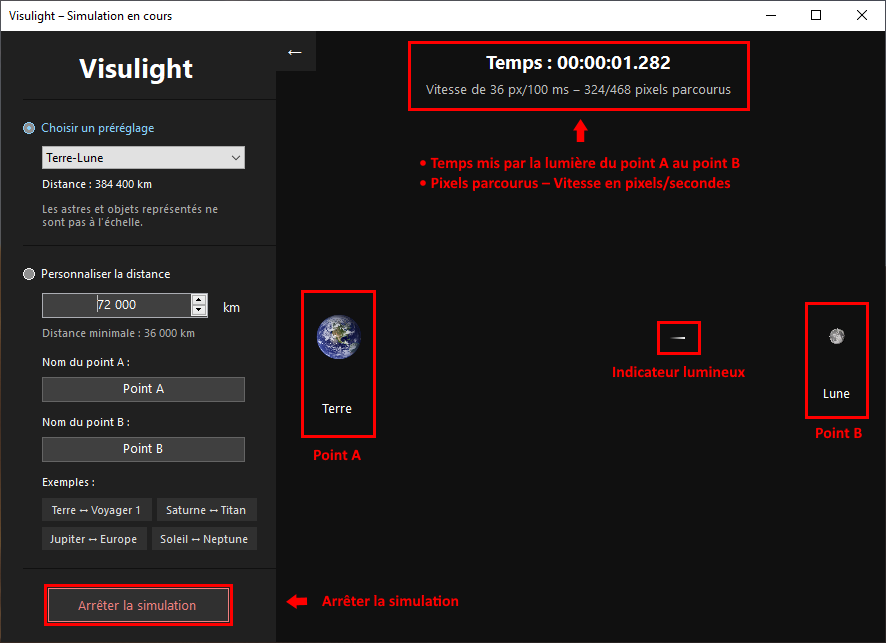886x643 pixels.
Task: Click the Temps : 00:00:01.282 timer text
Action: click(x=578, y=63)
